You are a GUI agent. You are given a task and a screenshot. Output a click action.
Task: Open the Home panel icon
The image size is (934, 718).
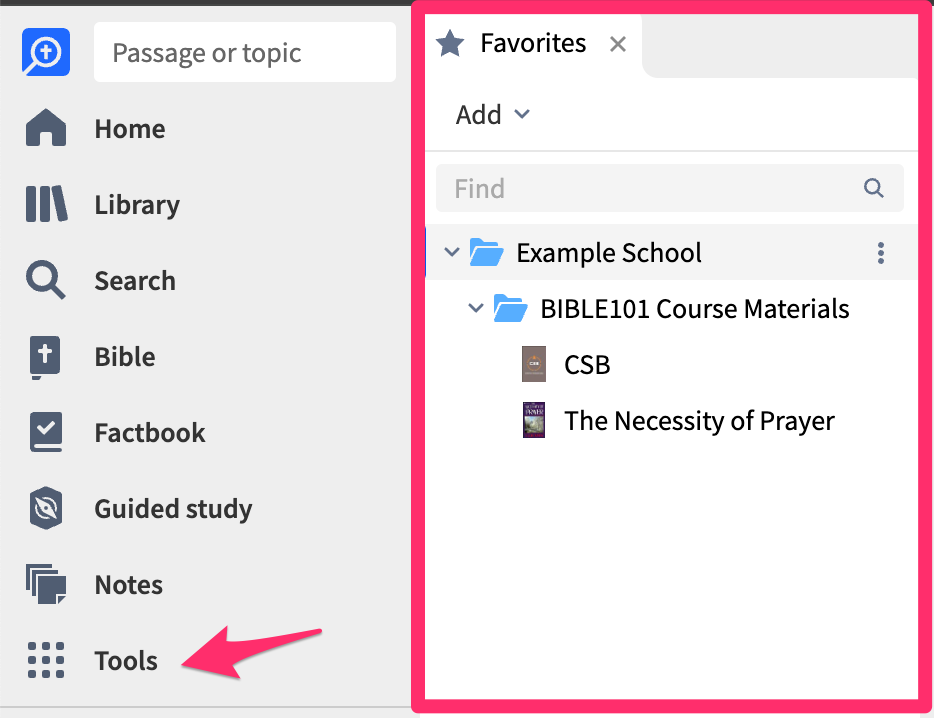pos(45,128)
